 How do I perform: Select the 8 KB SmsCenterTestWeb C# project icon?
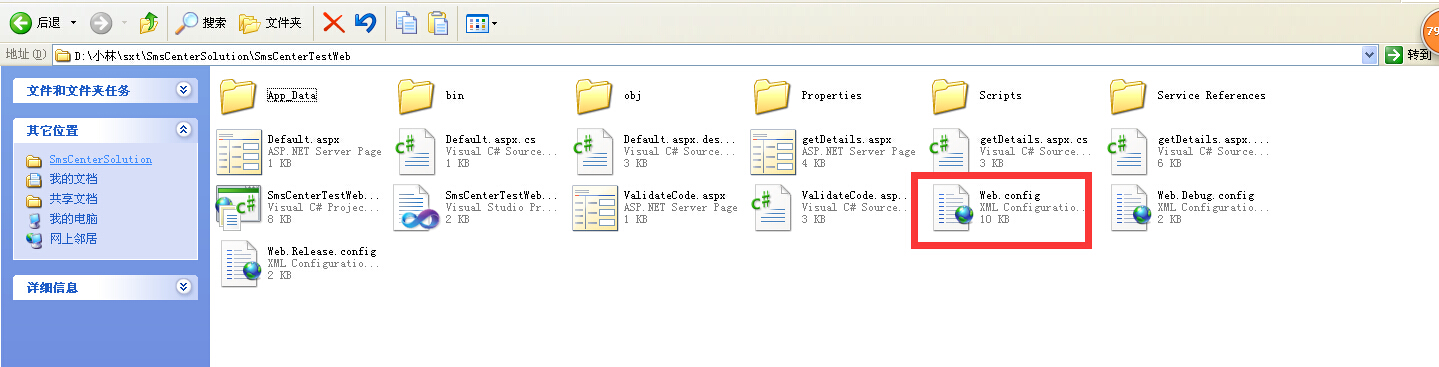click(238, 208)
